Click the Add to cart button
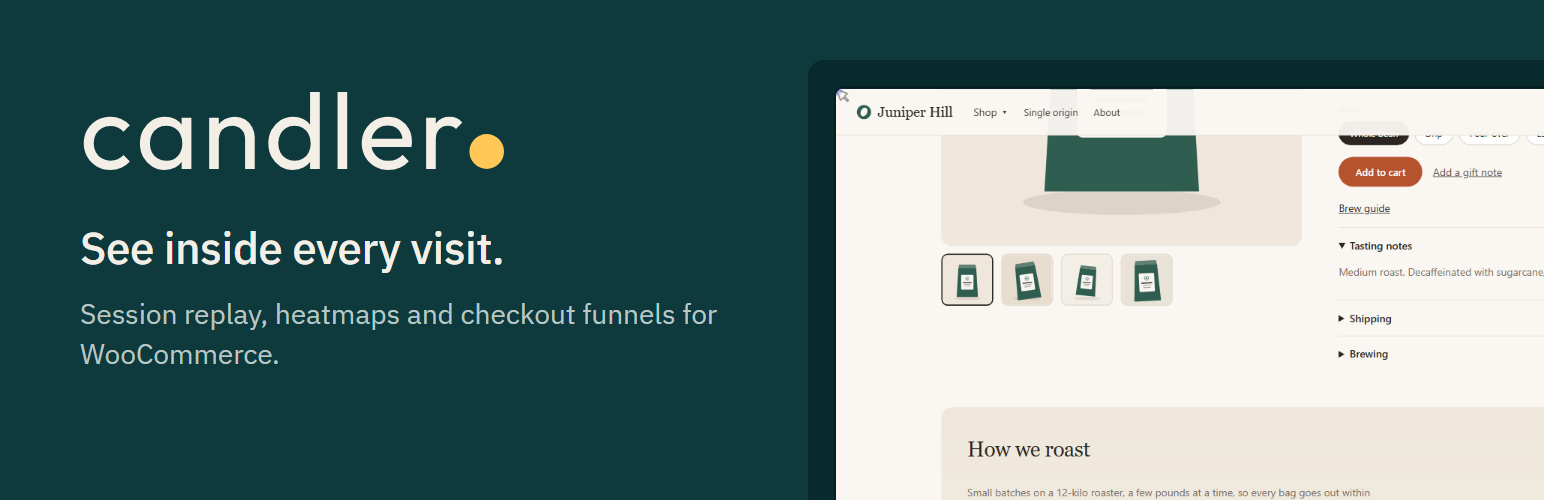 point(1380,172)
